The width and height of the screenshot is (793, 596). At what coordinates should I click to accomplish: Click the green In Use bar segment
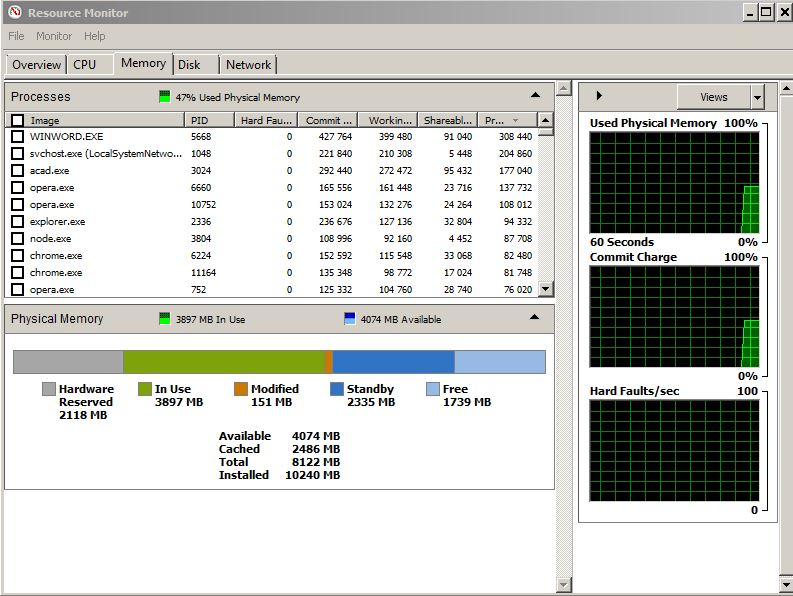(x=224, y=362)
